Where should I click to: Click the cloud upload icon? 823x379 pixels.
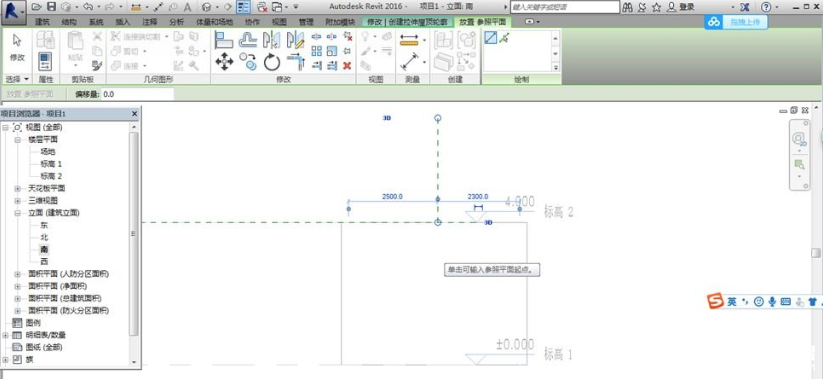pos(713,22)
